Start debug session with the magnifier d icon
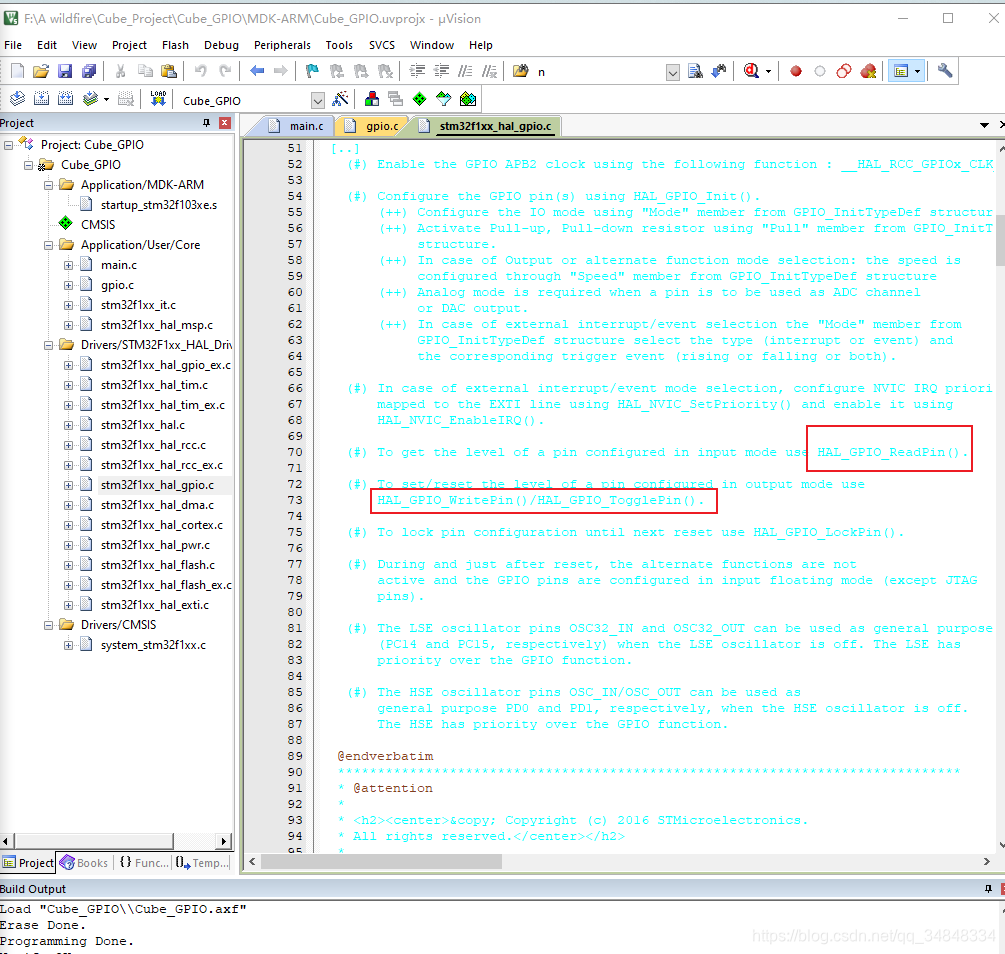Viewport: 1005px width, 954px height. (751, 71)
